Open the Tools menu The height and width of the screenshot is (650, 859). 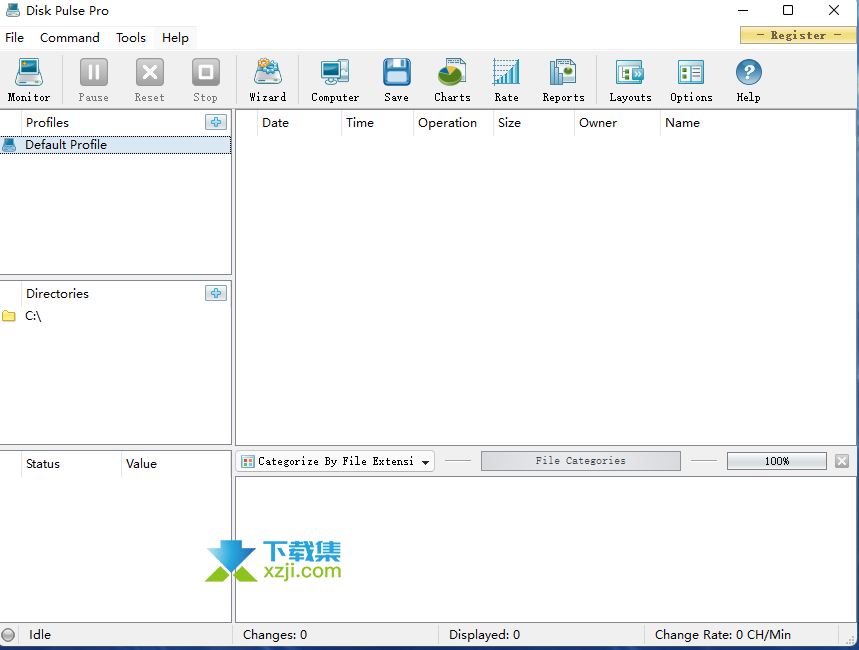click(131, 37)
